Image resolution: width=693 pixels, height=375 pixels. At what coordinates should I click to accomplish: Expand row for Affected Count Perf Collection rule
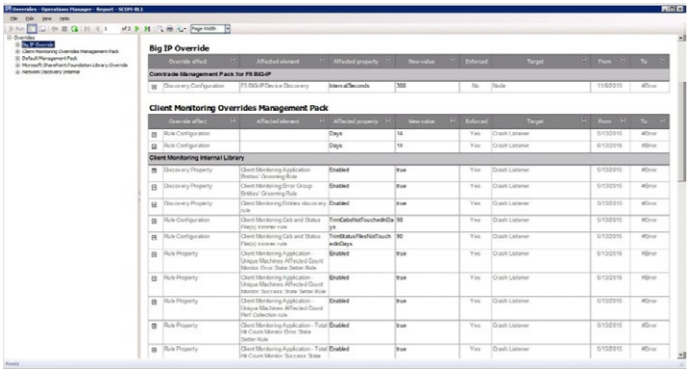[154, 302]
